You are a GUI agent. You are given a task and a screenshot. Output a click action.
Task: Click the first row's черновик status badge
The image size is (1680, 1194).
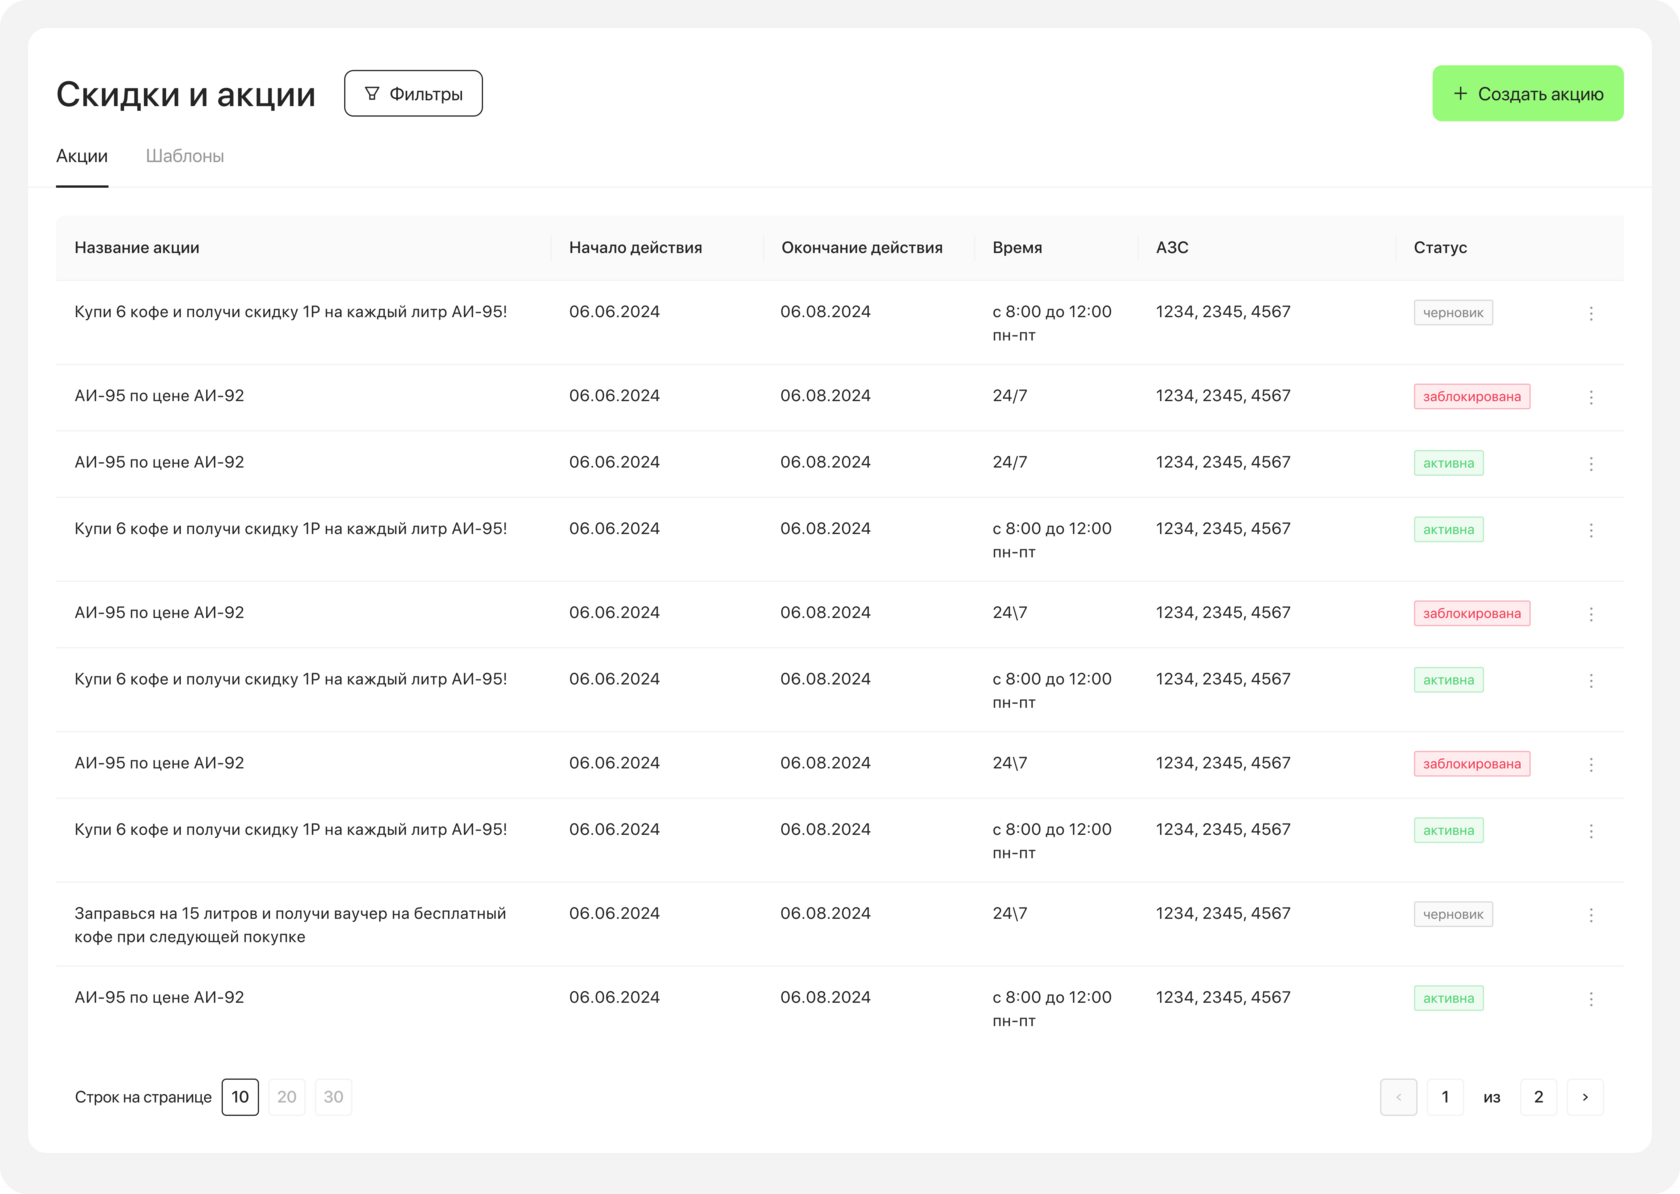click(1453, 313)
